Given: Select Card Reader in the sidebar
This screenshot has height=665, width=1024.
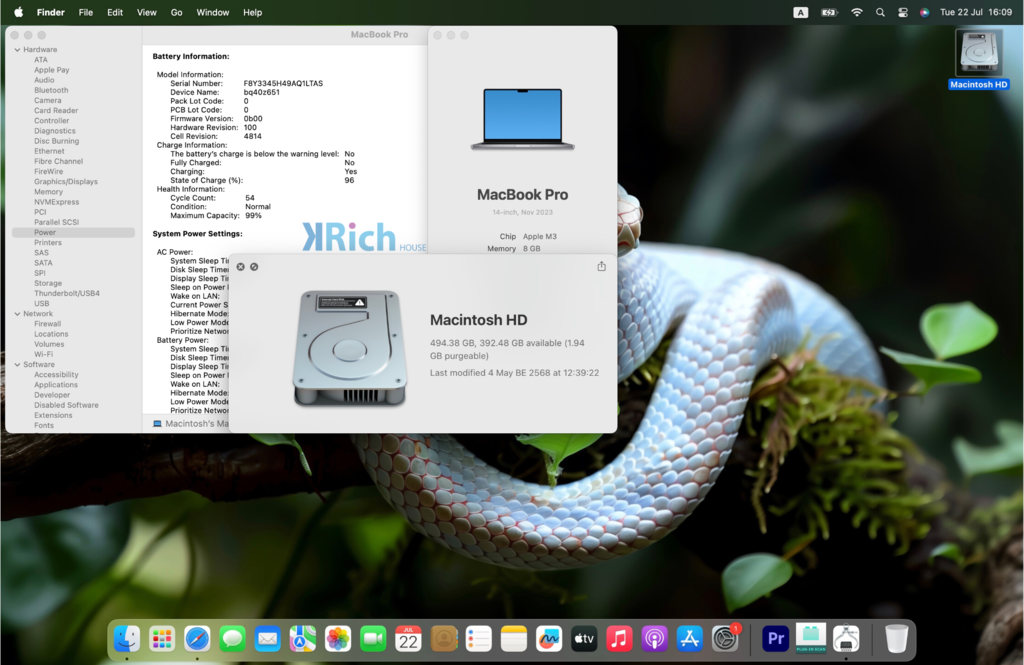Looking at the screenshot, I should 56,110.
